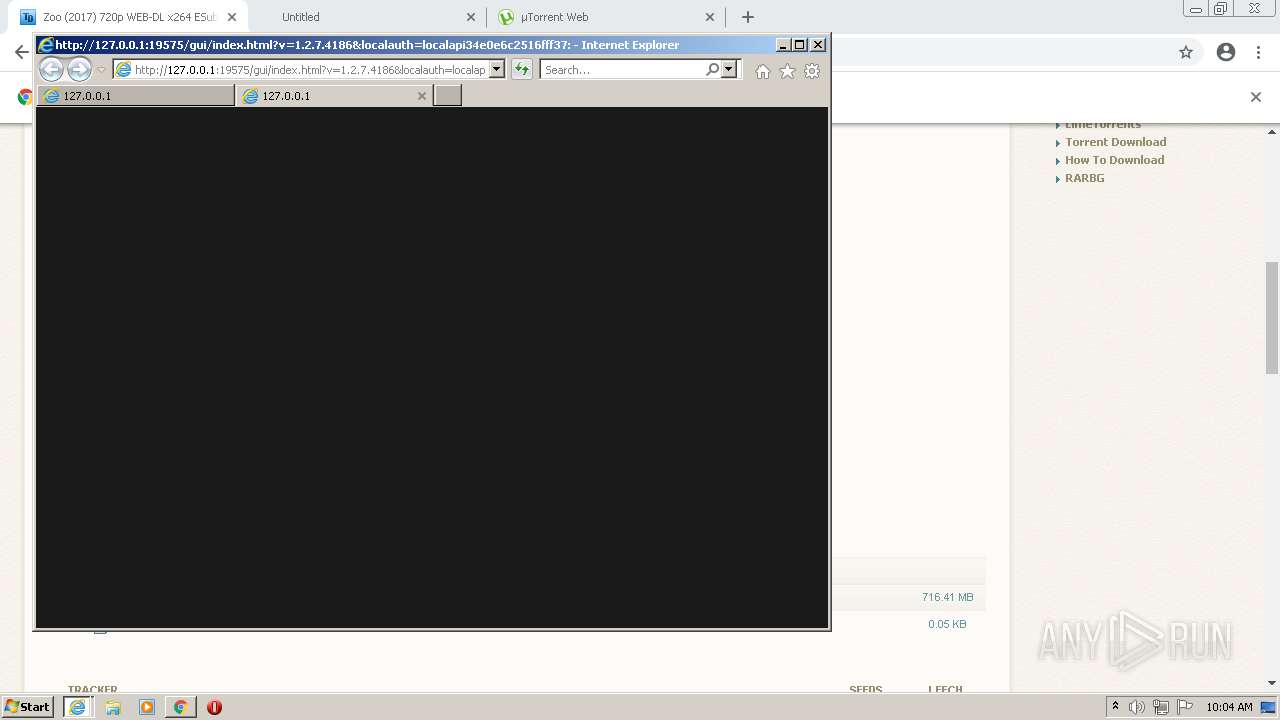Open a new Chrome tab with plus button
This screenshot has width=1280, height=720.
tap(748, 17)
